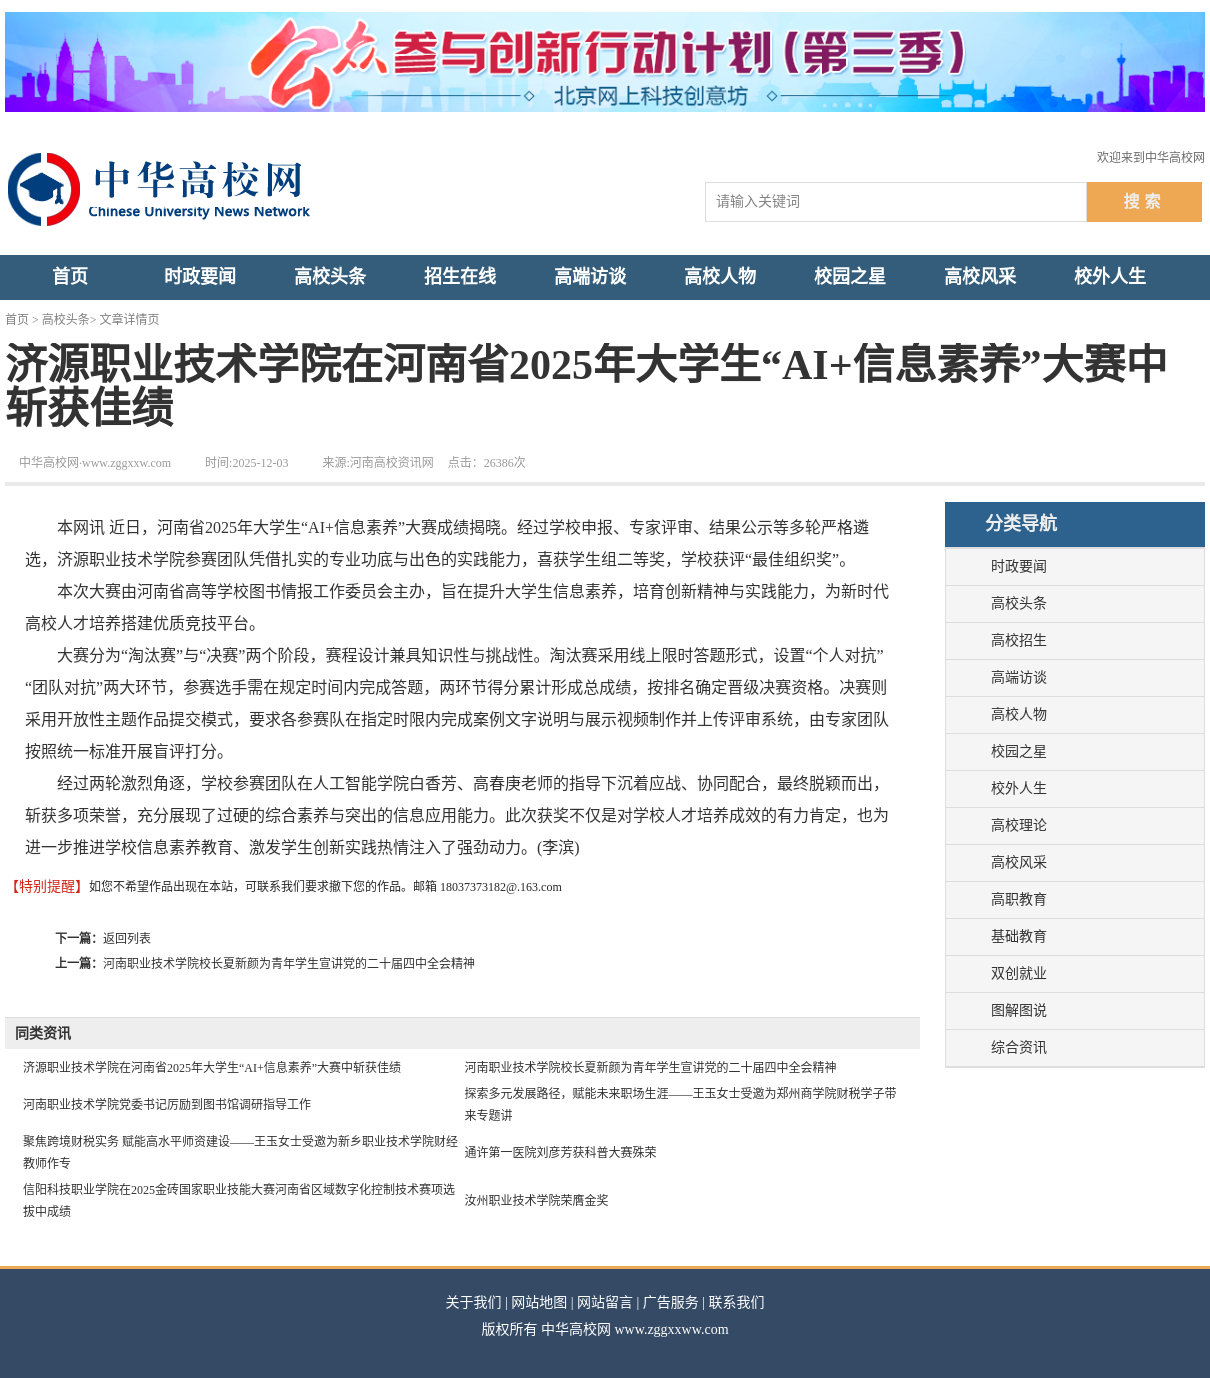Open previous article about 夏新颜校长
1210x1378 pixels.
[x=288, y=964]
